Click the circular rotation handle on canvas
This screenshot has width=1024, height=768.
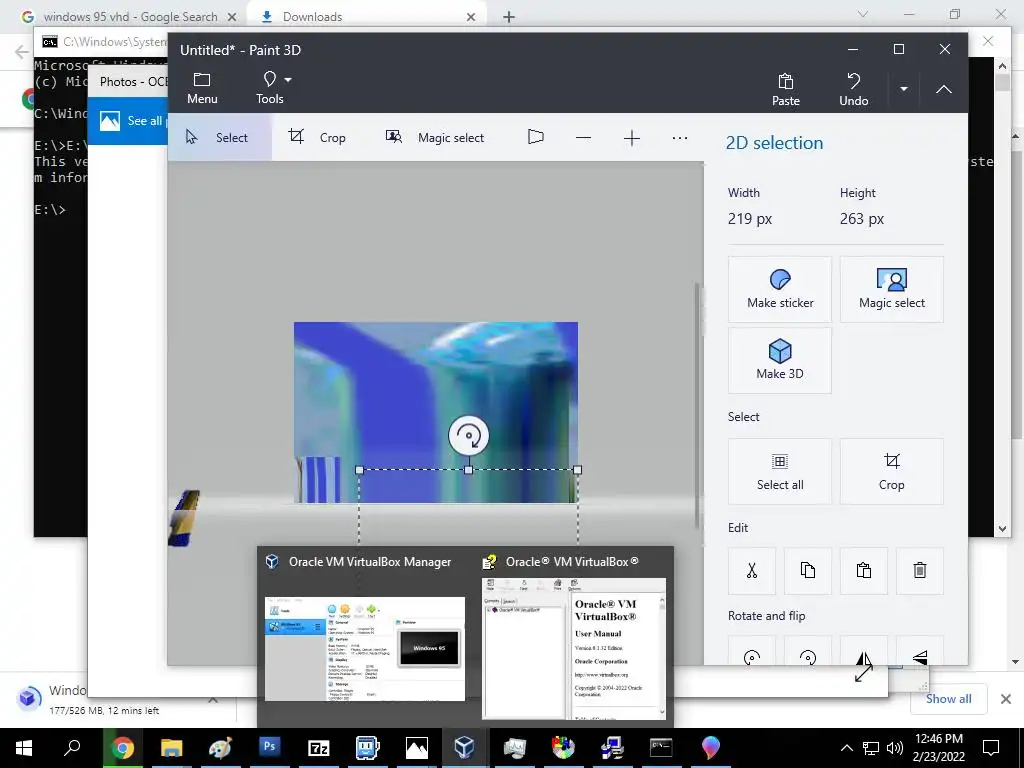pos(468,436)
